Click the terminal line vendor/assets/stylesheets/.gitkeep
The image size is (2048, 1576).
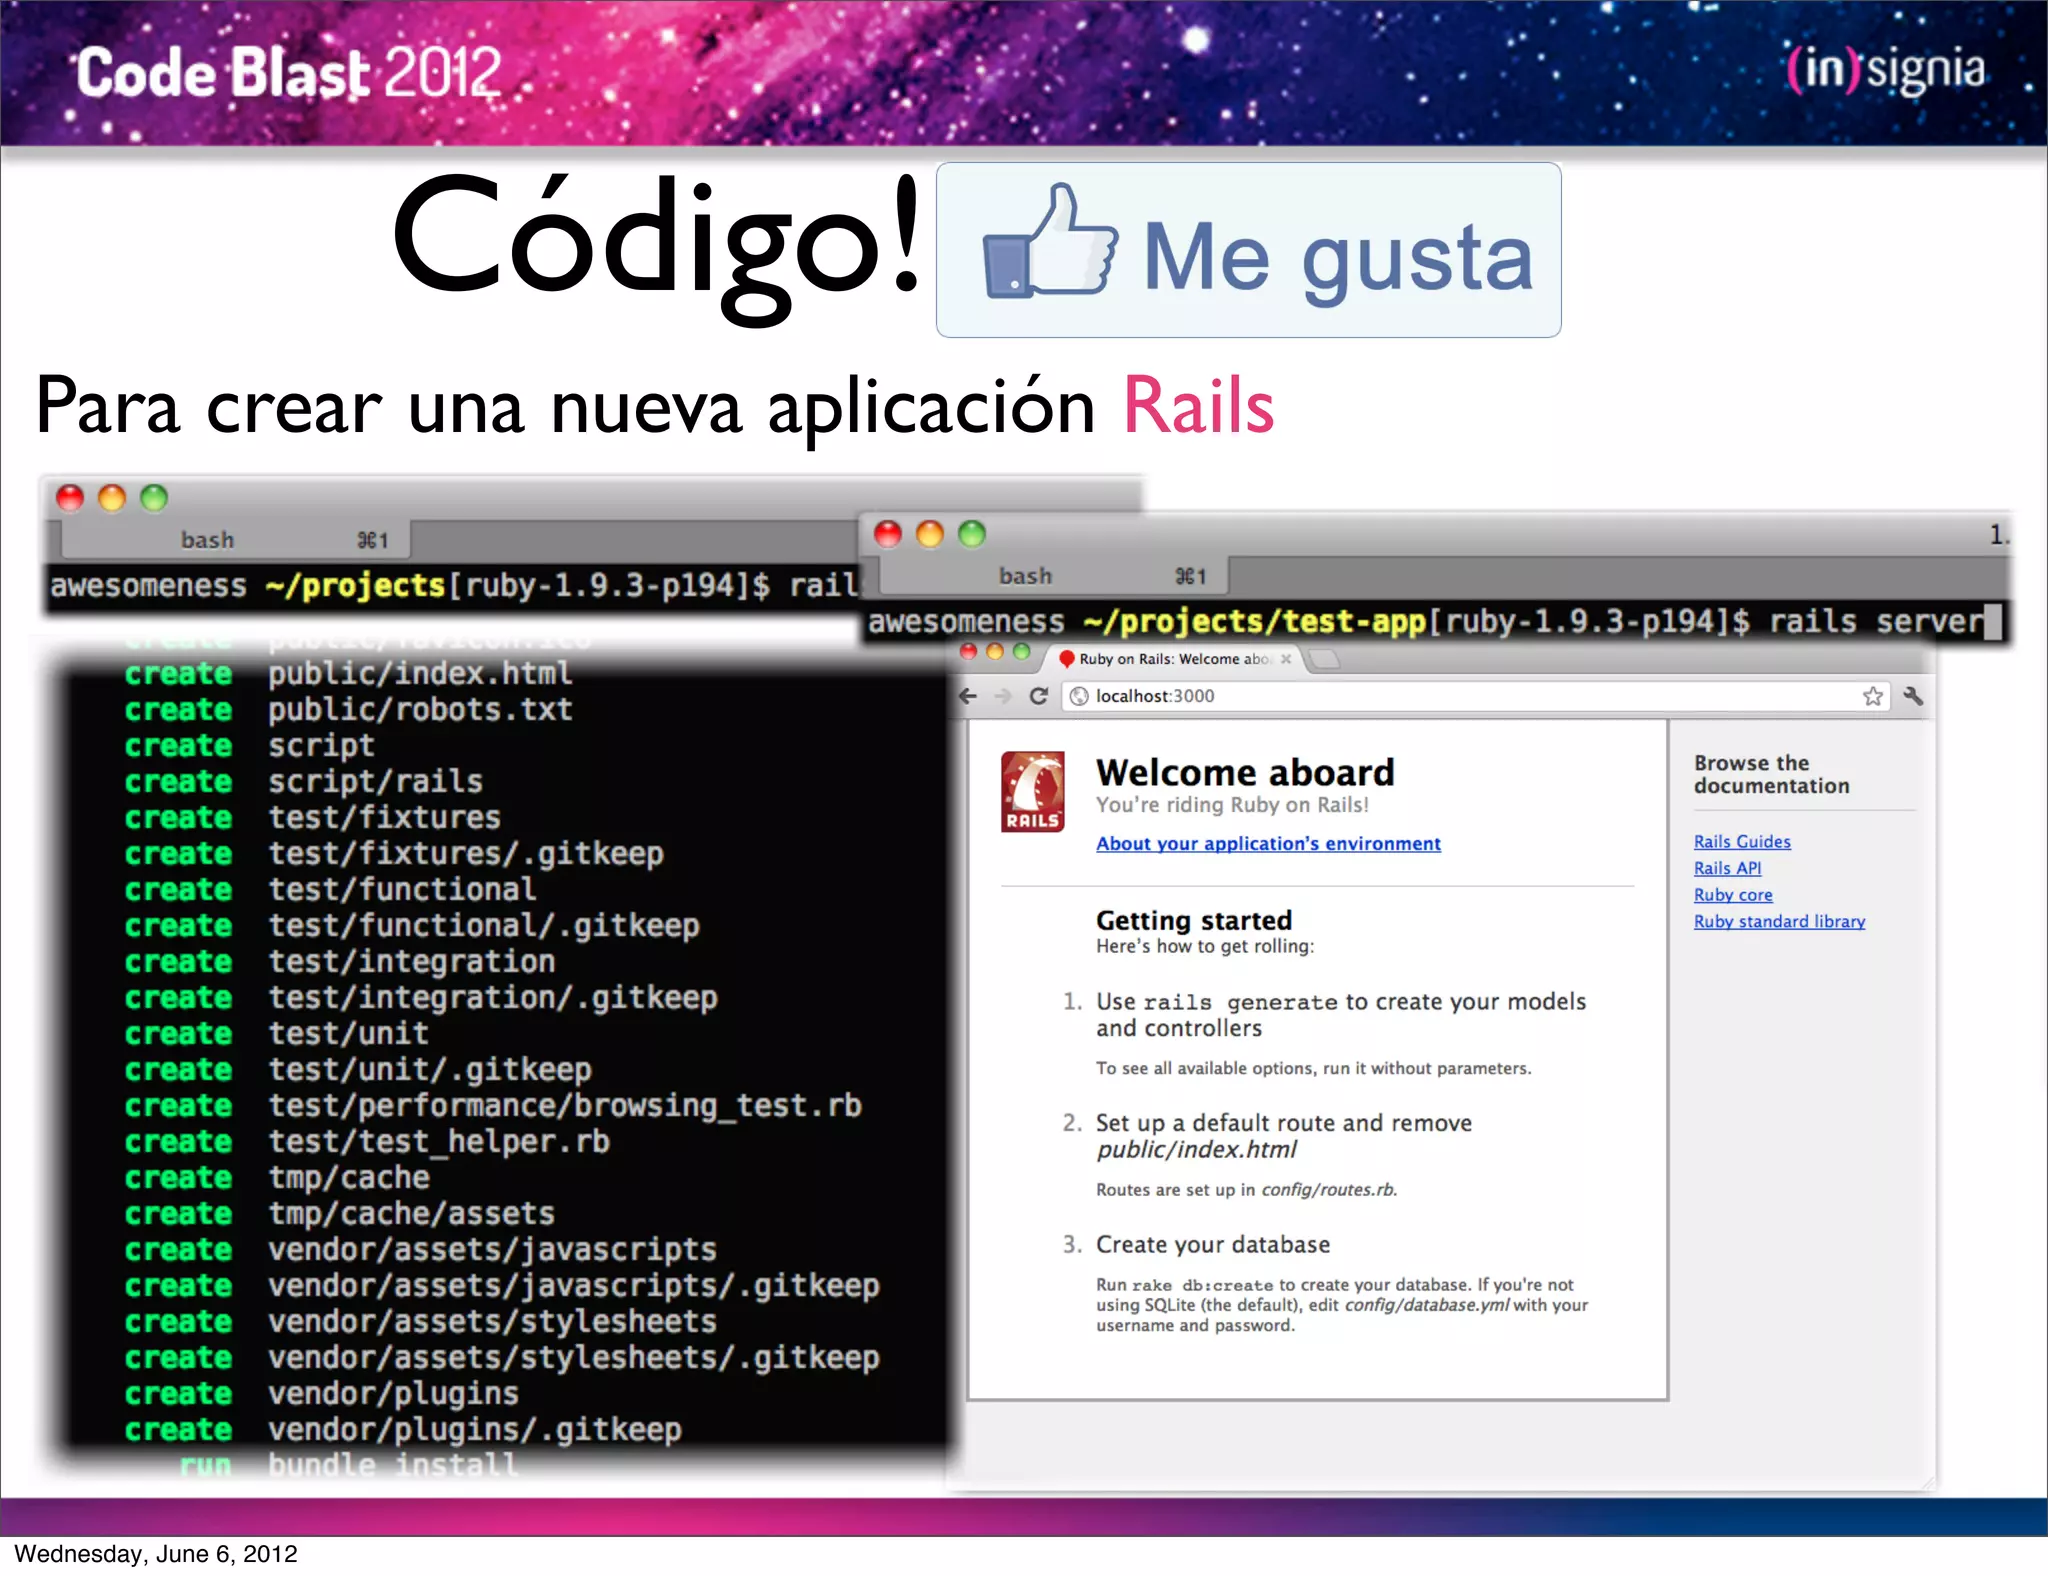[x=573, y=1357]
